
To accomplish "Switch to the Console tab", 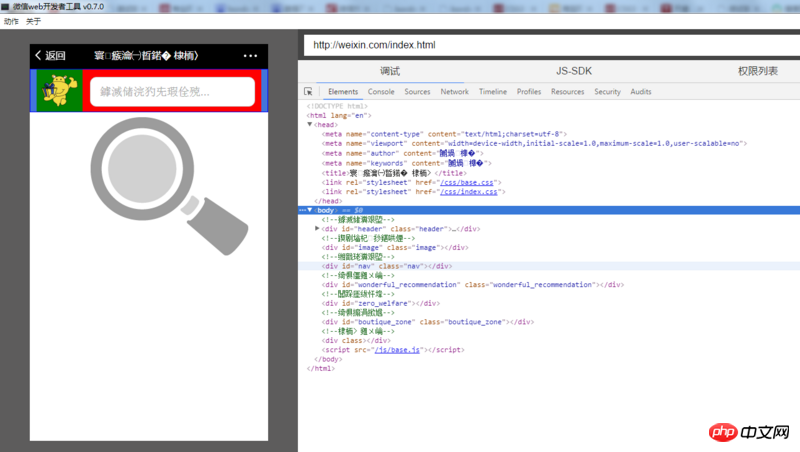I will click(381, 91).
